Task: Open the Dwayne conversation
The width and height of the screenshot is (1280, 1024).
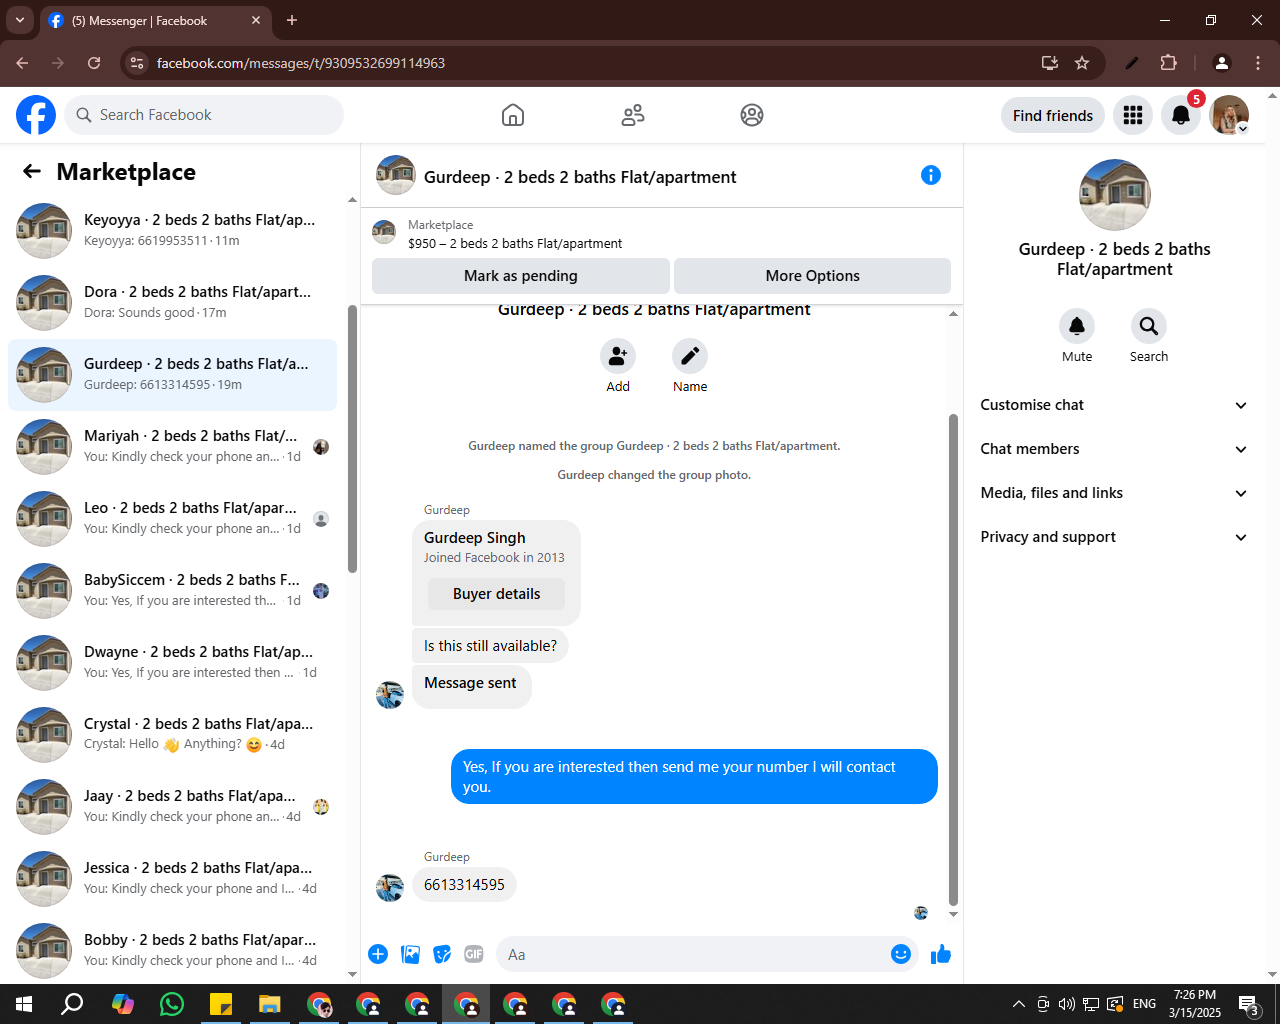Action: pos(172,663)
